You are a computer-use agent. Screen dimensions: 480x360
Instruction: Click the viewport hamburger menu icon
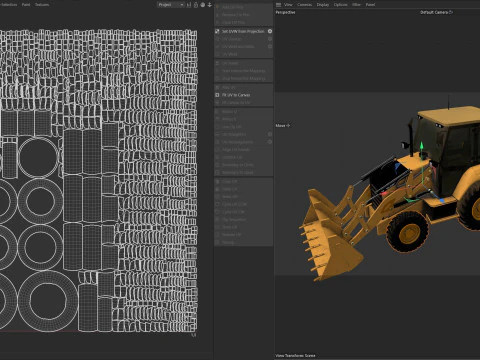(279, 5)
